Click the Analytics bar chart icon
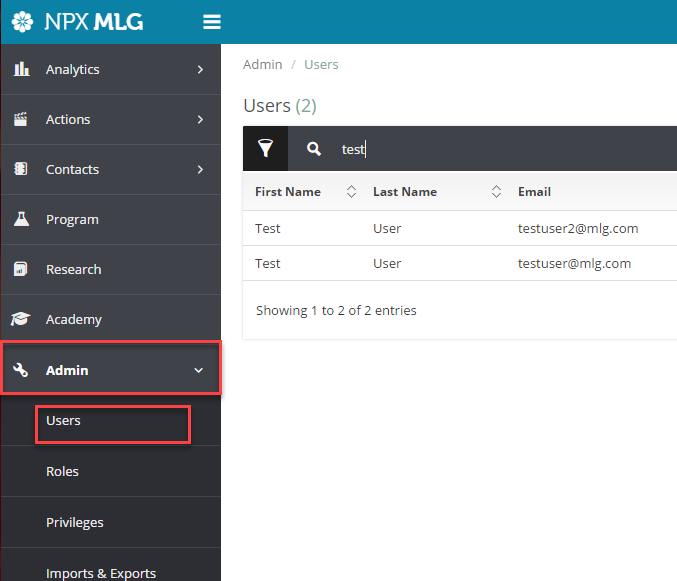Viewport: 677px width, 581px height. point(21,69)
